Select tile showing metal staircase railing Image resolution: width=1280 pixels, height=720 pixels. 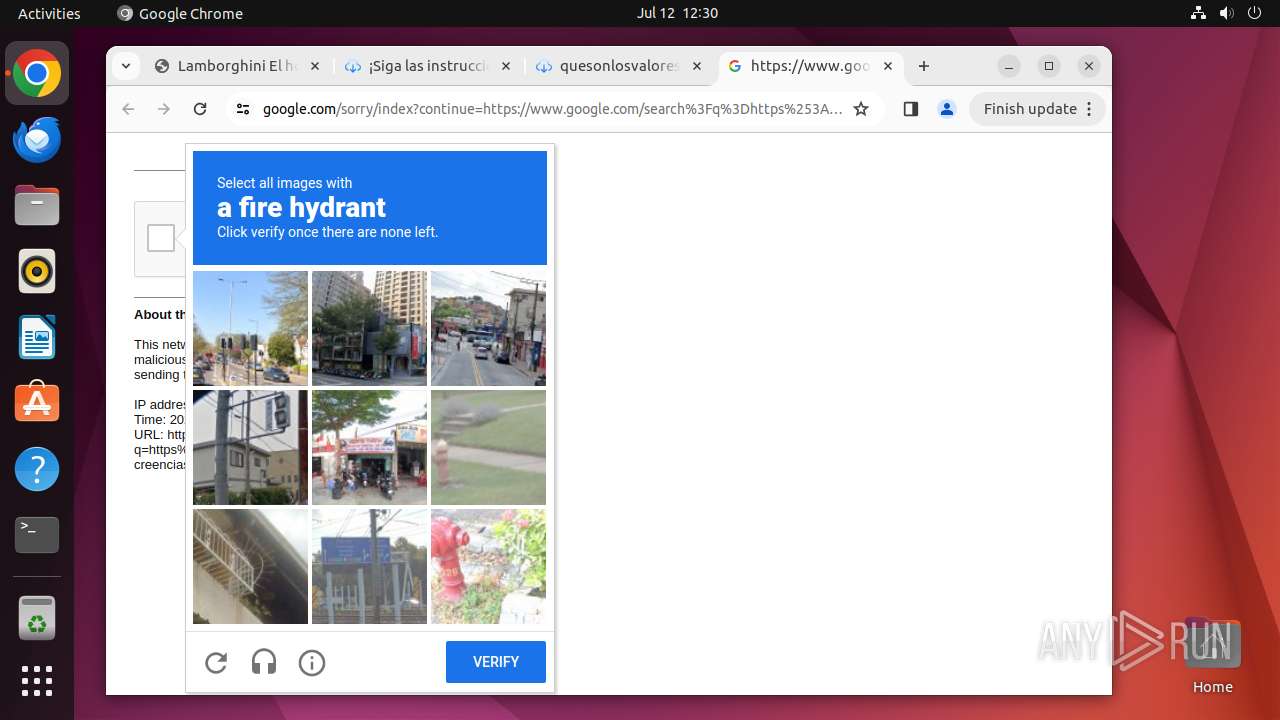[250, 566]
